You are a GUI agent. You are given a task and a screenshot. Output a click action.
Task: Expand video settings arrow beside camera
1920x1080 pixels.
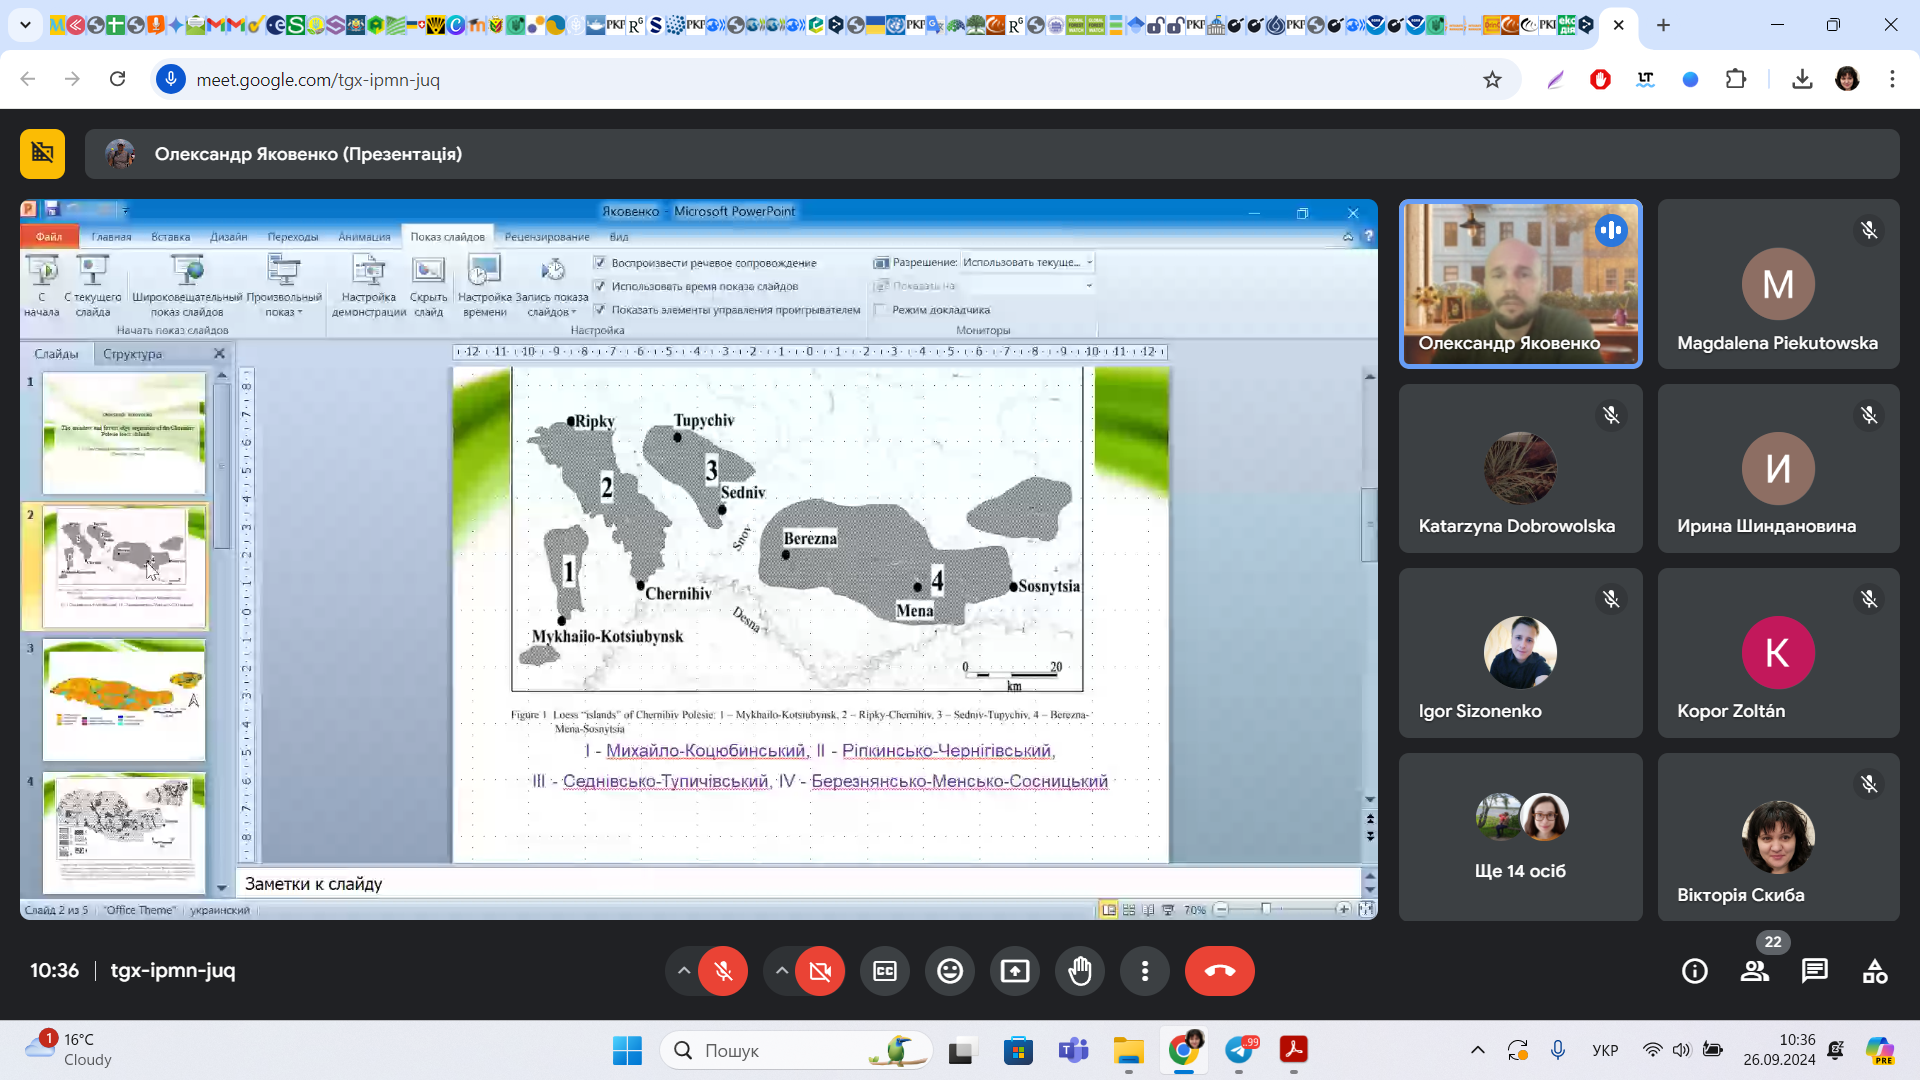[x=782, y=971]
